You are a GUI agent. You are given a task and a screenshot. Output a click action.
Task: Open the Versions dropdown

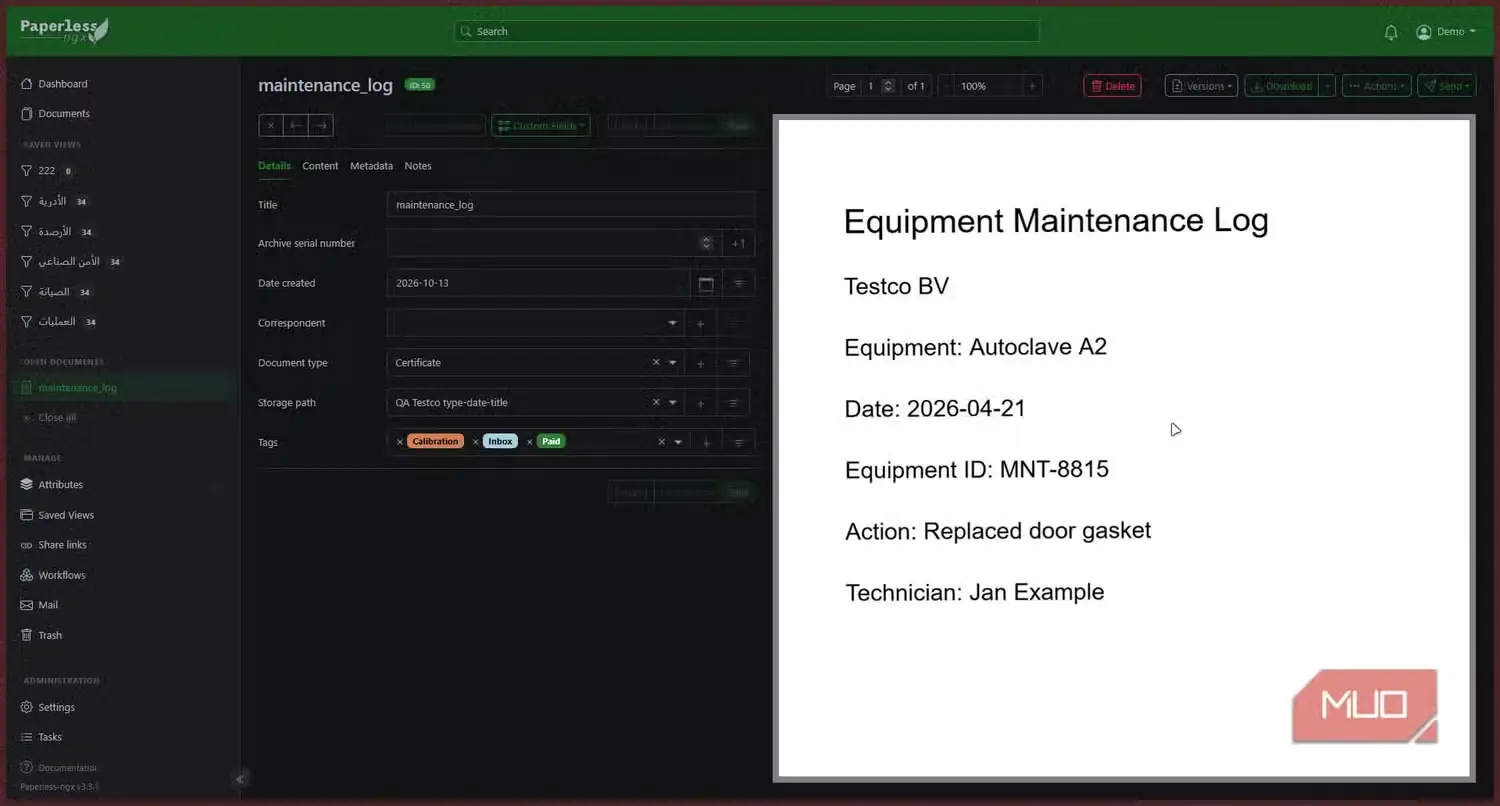click(x=1201, y=86)
